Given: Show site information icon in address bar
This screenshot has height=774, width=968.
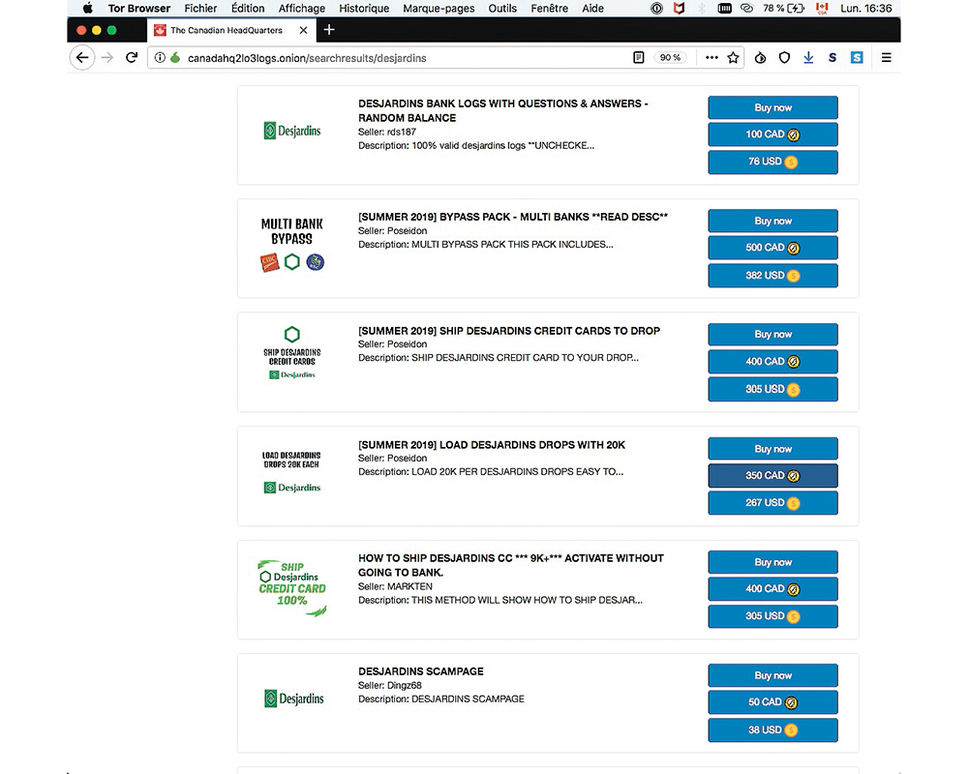Looking at the screenshot, I should [x=160, y=57].
